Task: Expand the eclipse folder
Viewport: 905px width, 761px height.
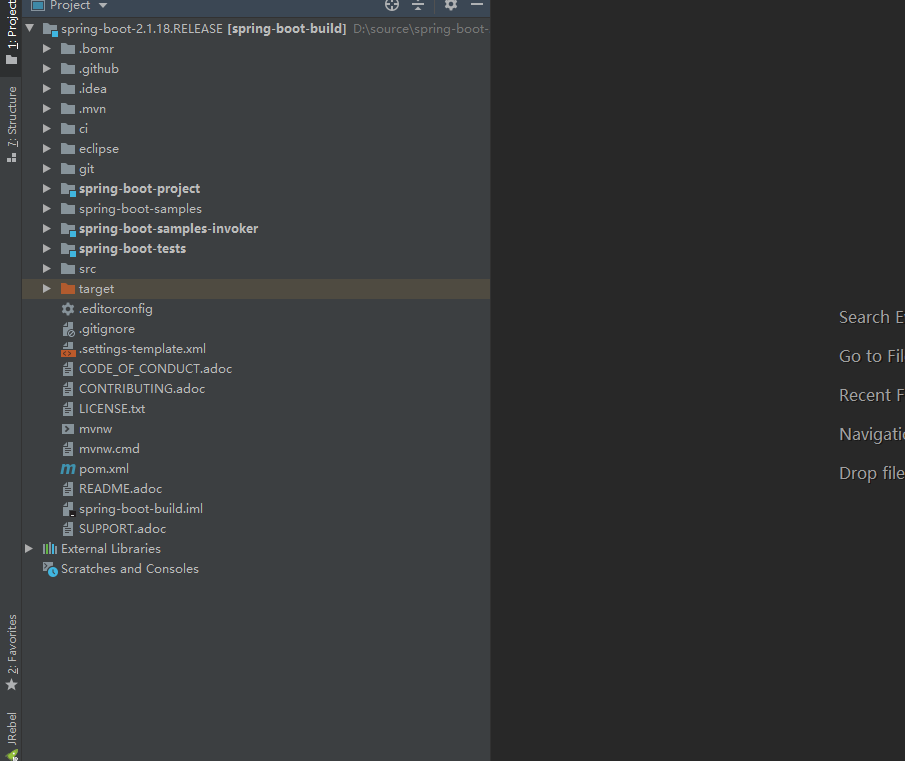Action: tap(47, 148)
